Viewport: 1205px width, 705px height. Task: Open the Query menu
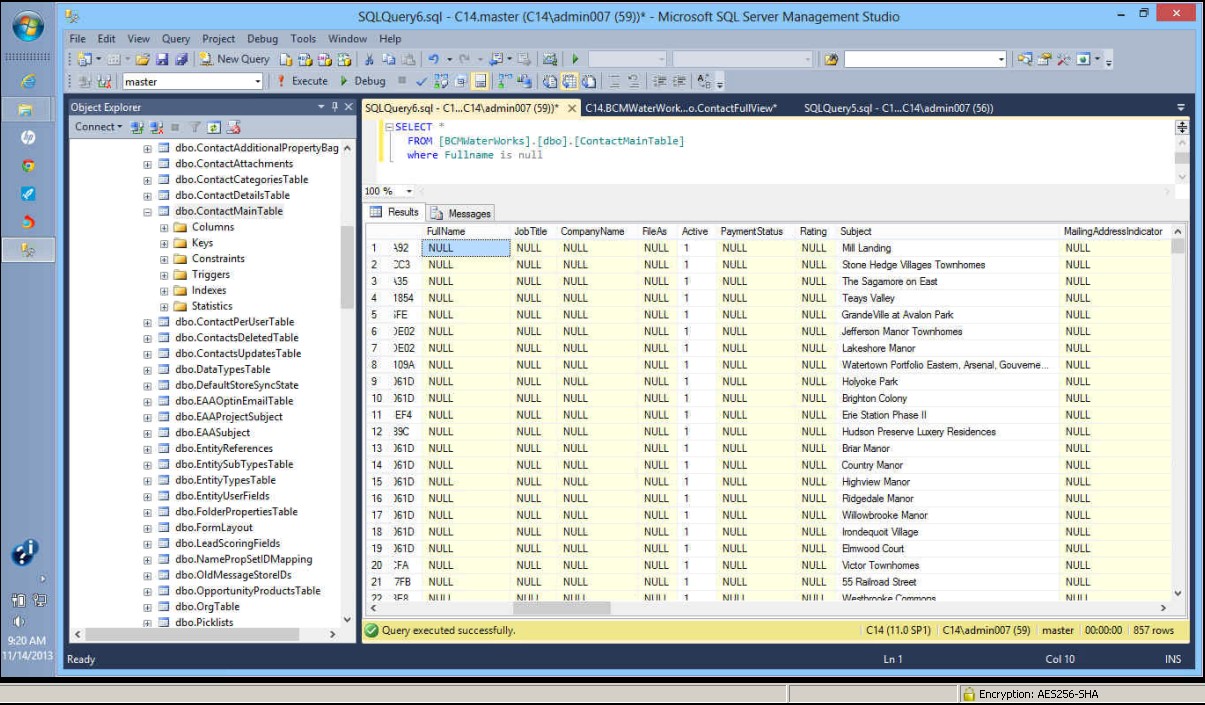click(176, 39)
